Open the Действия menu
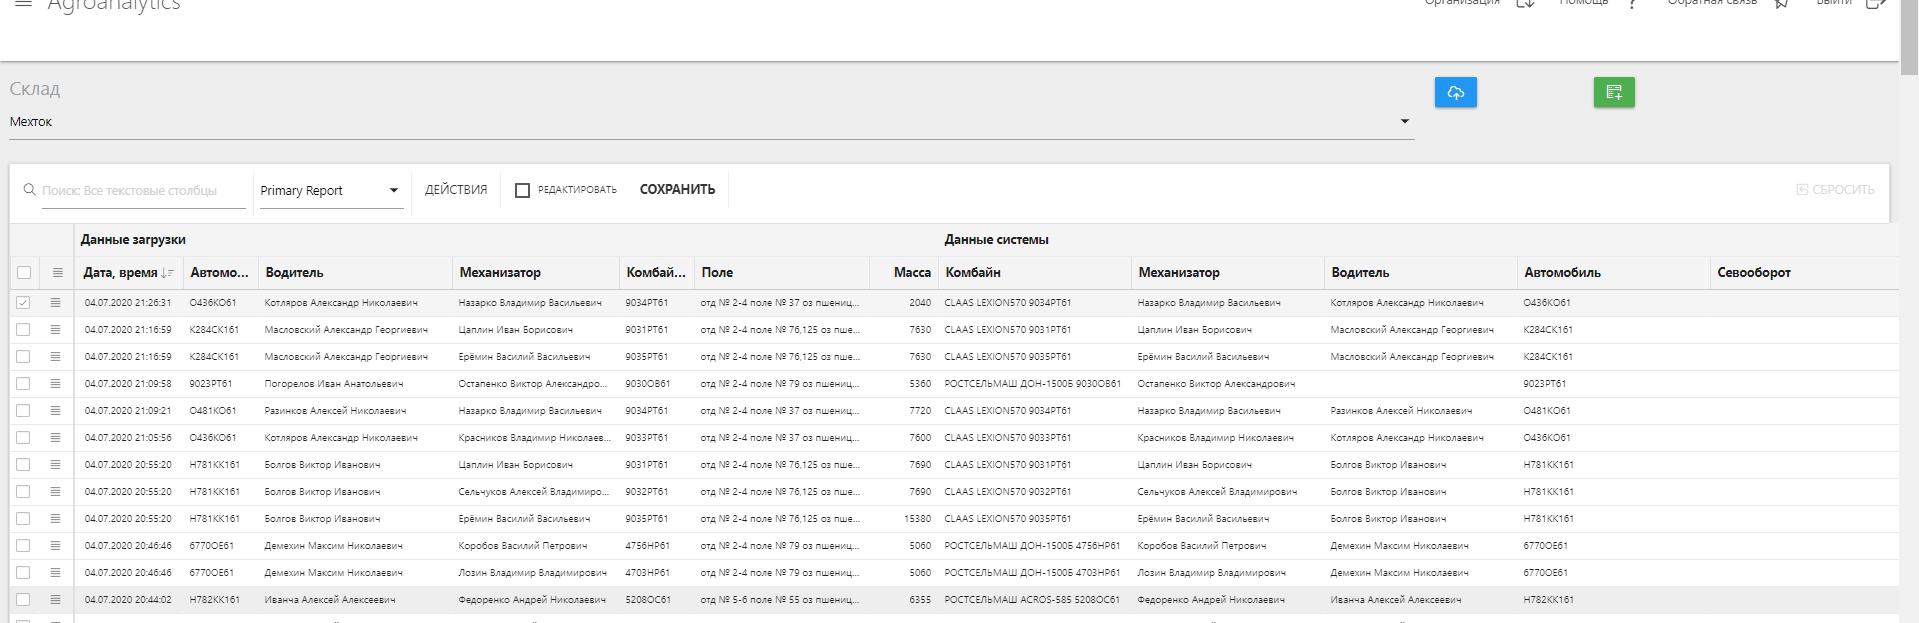The height and width of the screenshot is (623, 1919). pyautogui.click(x=456, y=190)
